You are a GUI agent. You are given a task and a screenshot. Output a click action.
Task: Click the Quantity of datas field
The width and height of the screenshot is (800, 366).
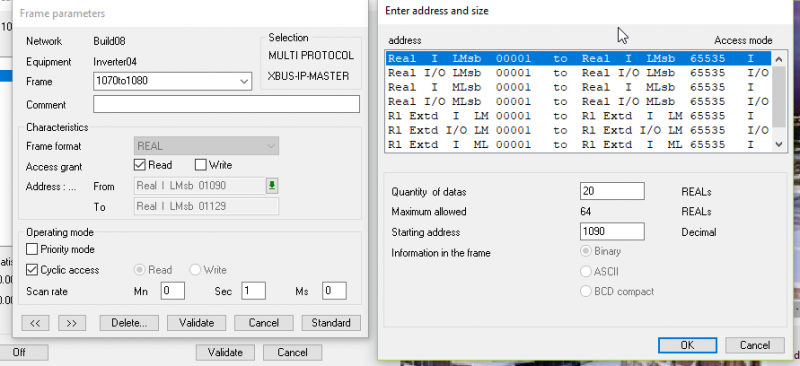pos(612,191)
